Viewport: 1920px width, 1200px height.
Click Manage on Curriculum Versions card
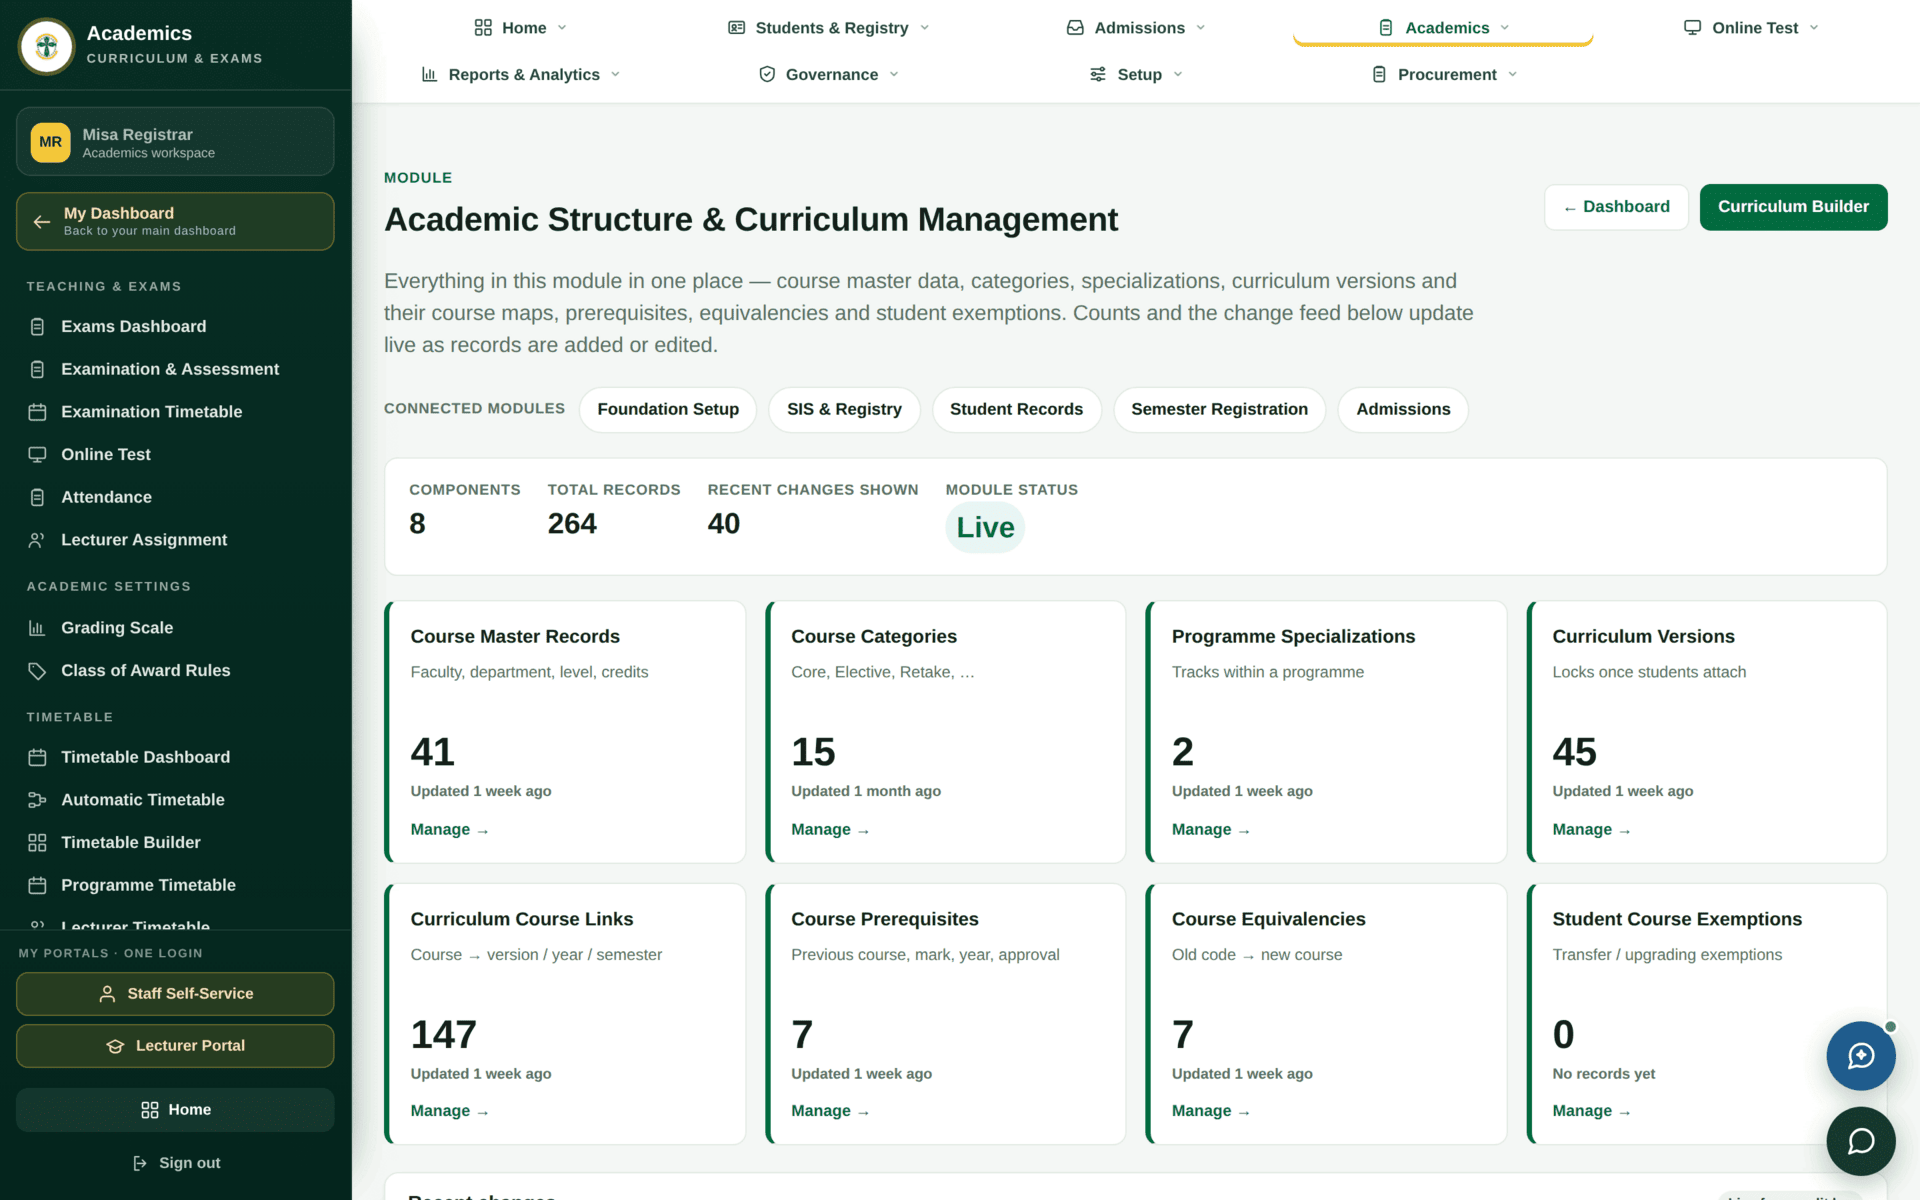pos(1591,830)
